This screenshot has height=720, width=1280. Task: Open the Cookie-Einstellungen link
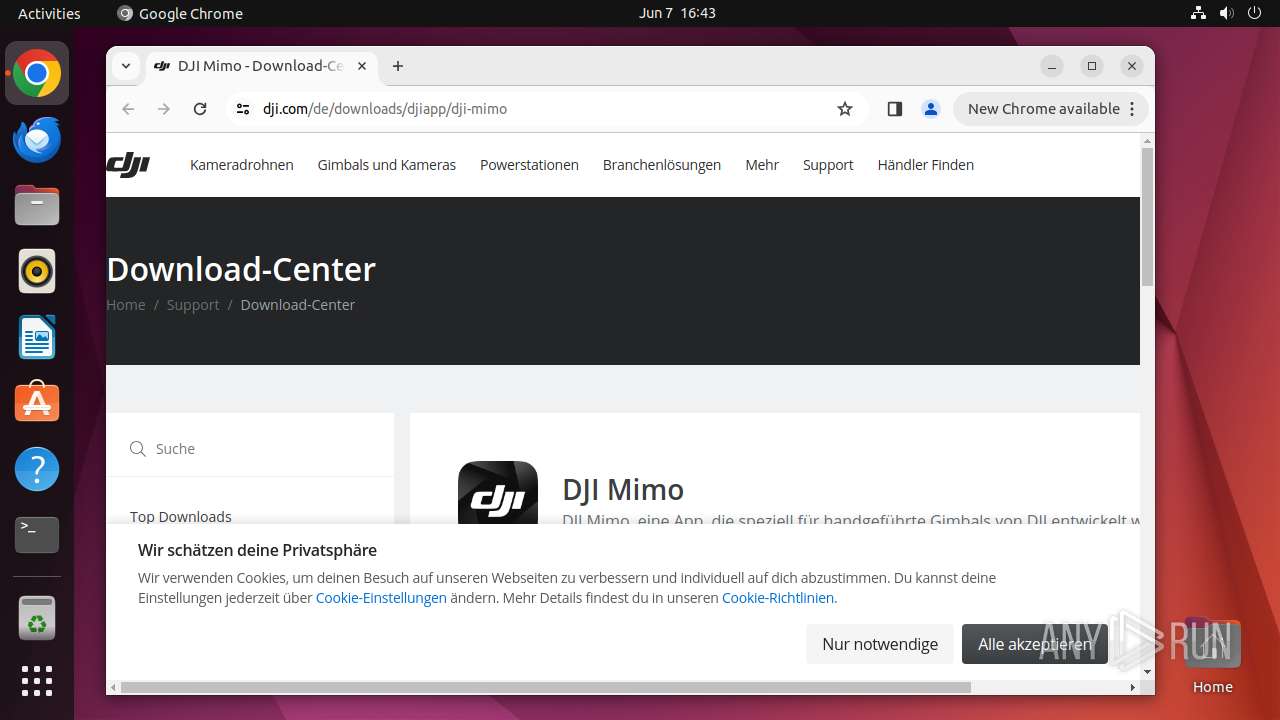click(x=381, y=598)
